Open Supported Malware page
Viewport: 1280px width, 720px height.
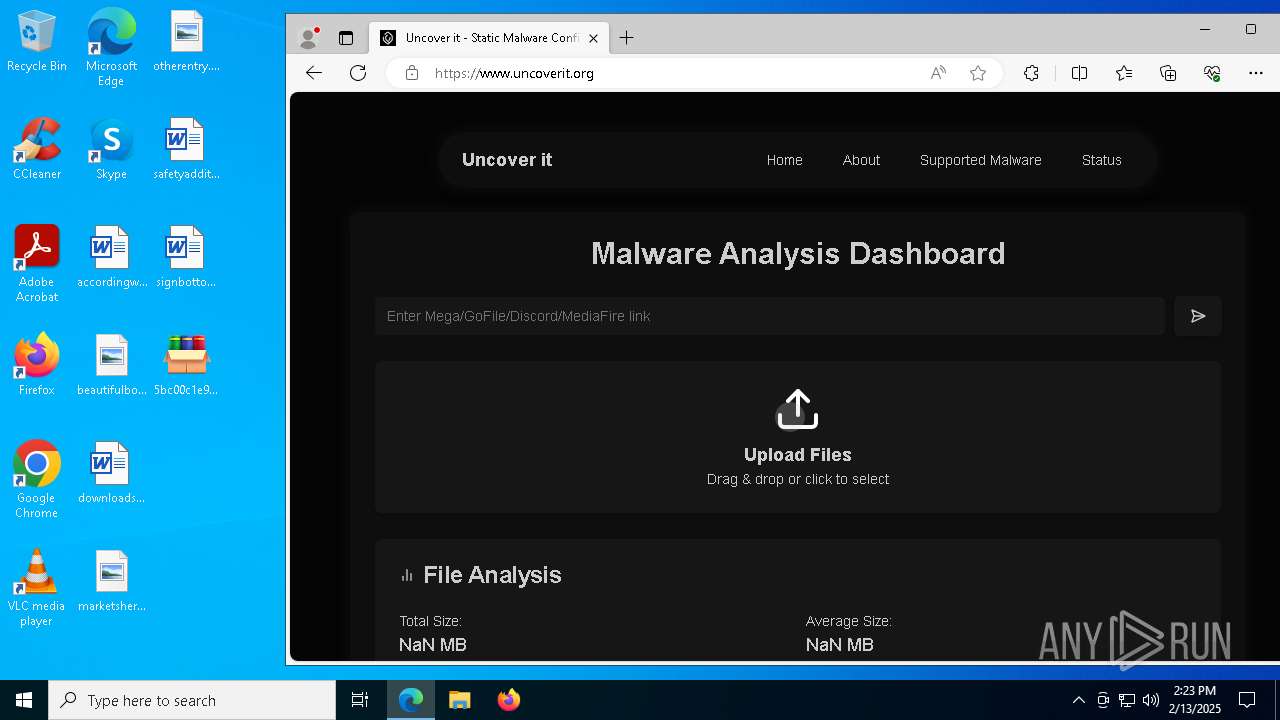point(980,160)
